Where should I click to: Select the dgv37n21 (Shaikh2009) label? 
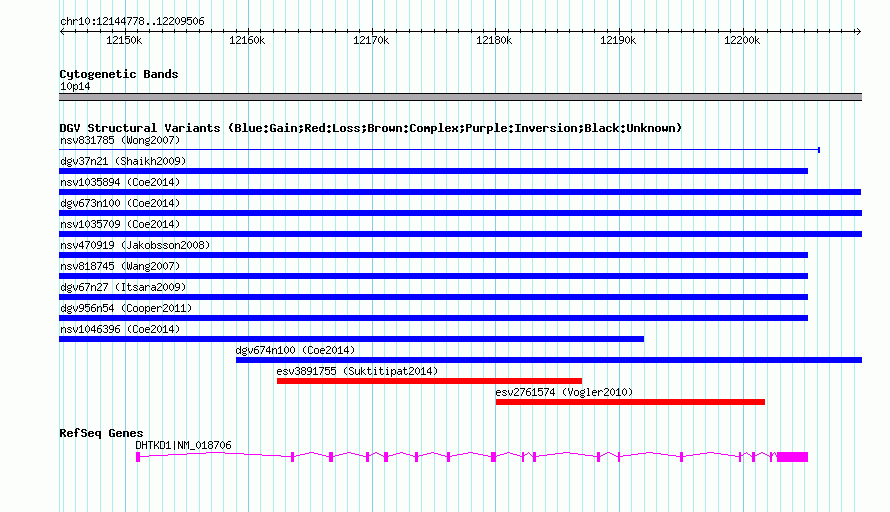[x=123, y=161]
